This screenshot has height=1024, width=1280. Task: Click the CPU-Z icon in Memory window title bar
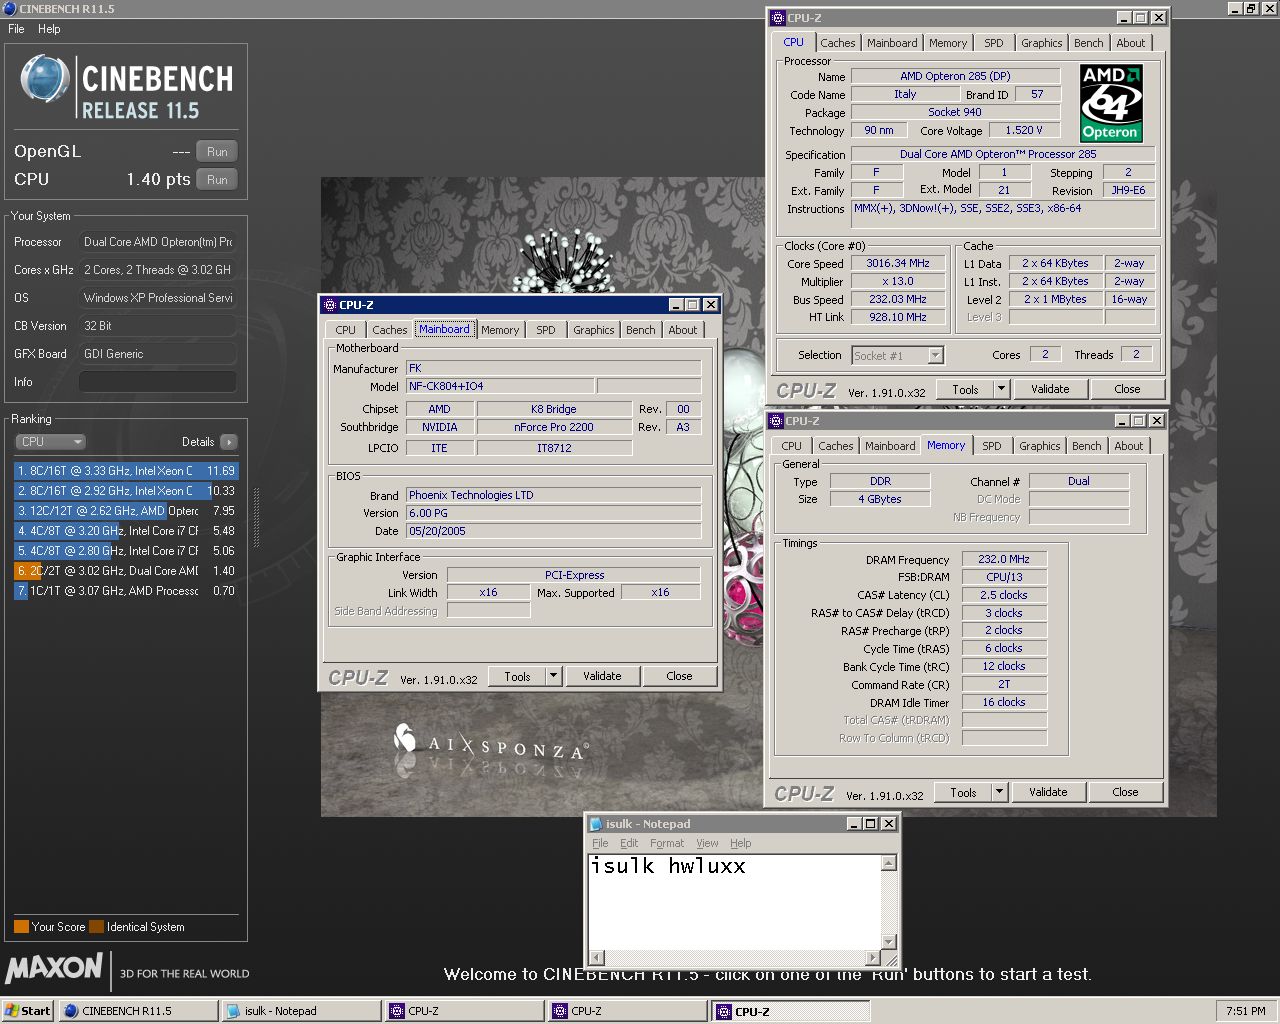pos(776,421)
